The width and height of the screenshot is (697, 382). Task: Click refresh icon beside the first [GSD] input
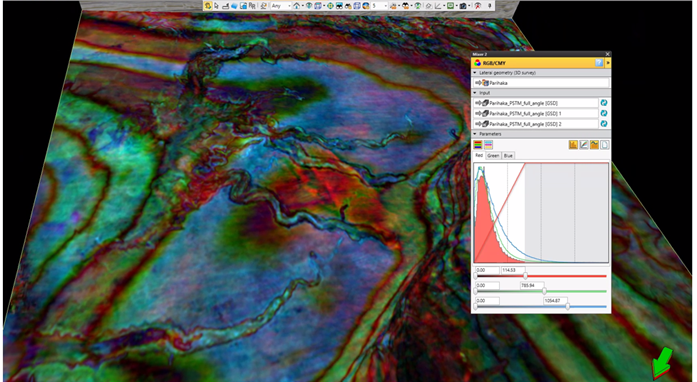604,103
